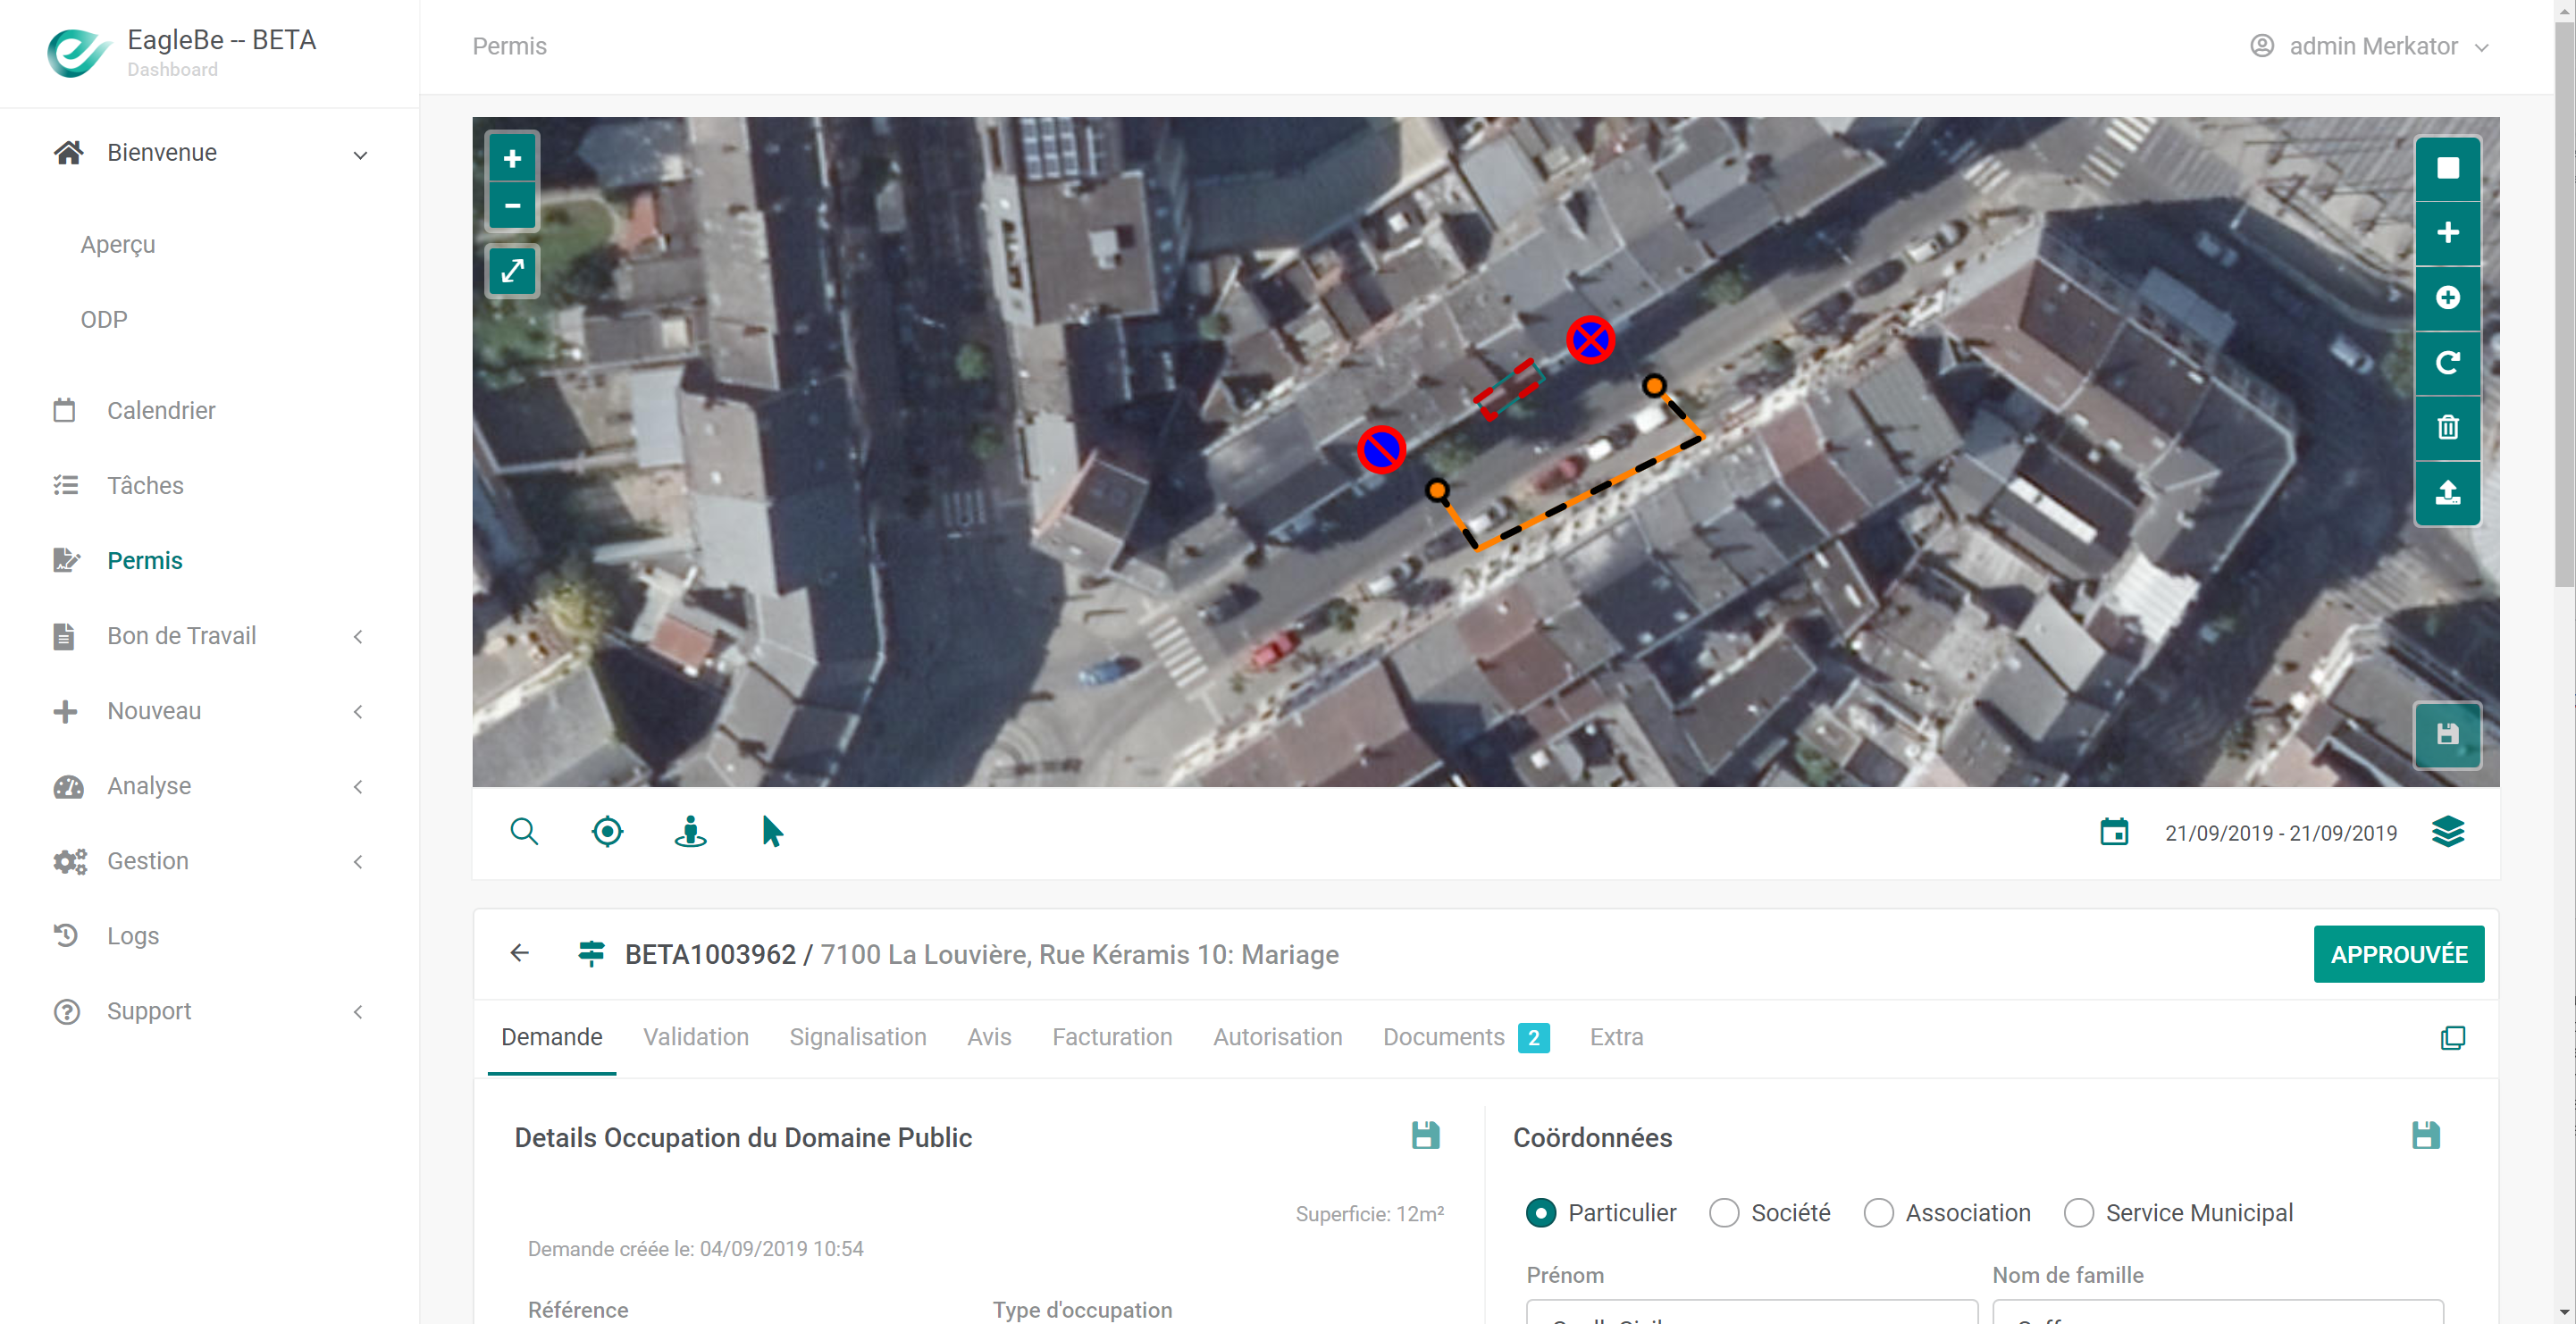Save the Coördonnées section
The image size is (2576, 1324).
[2425, 1136]
